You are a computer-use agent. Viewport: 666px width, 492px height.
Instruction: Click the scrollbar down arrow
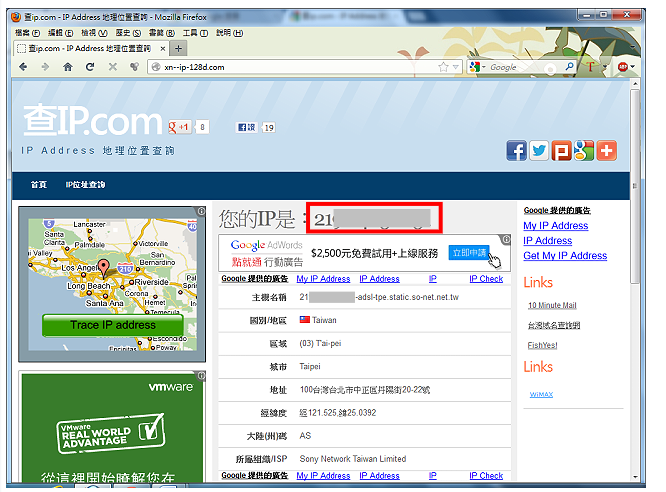pyautogui.click(x=635, y=477)
